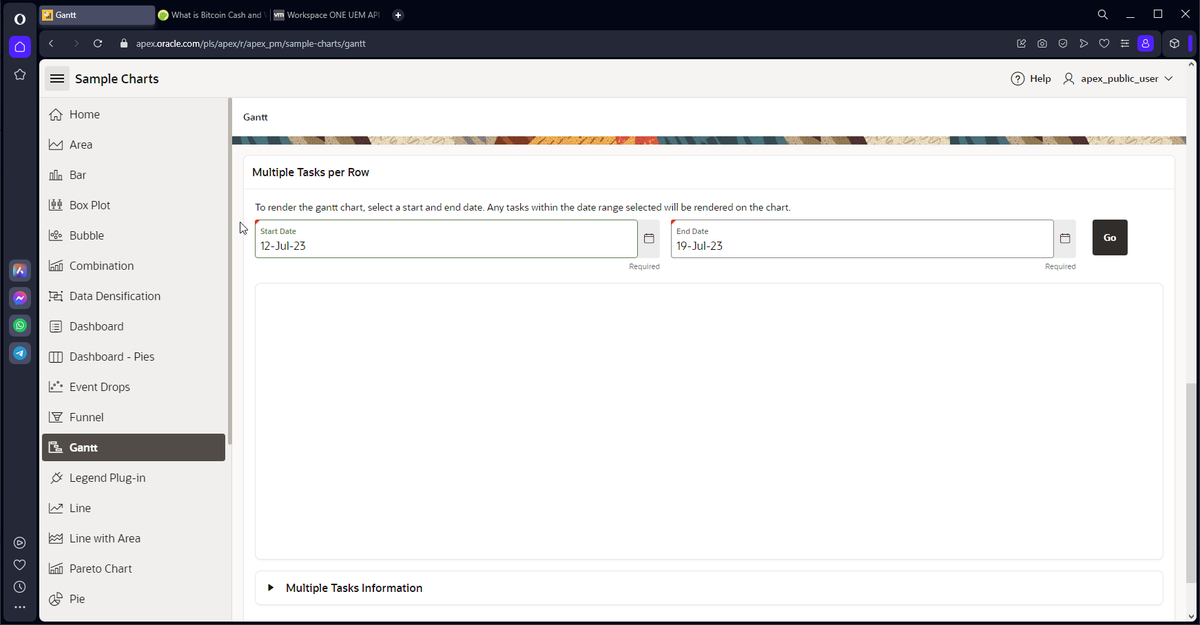1200x625 pixels.
Task: Select the Gantt navigation item
Action: point(135,447)
